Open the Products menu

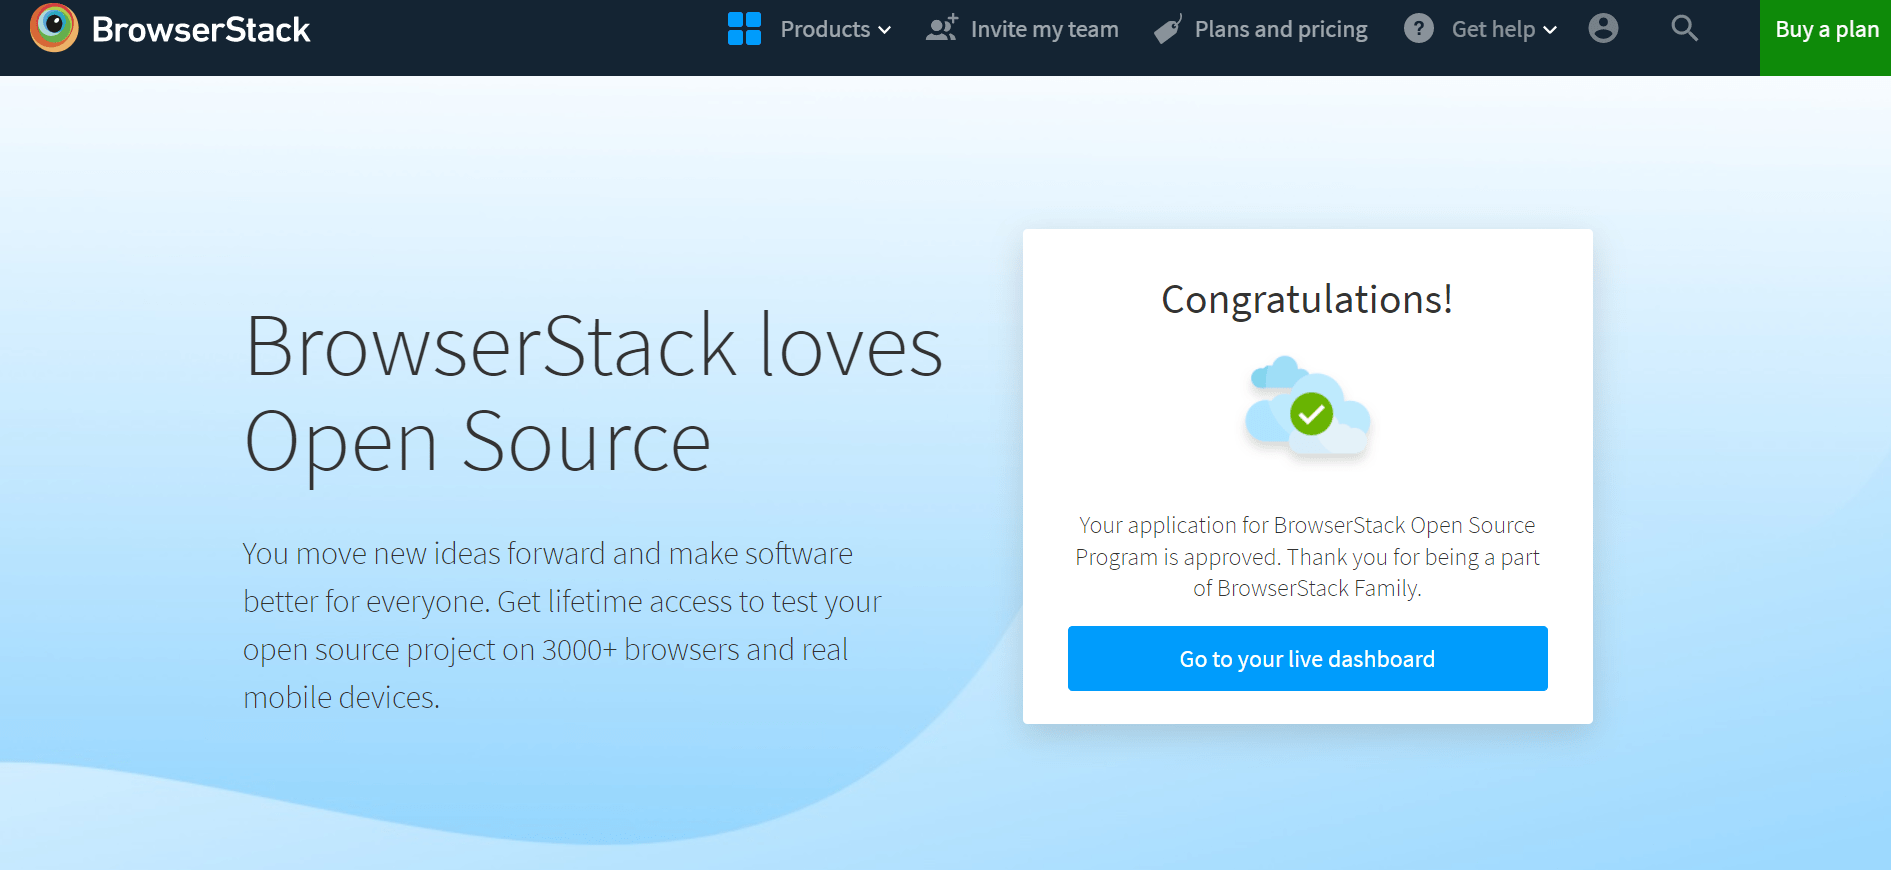pyautogui.click(x=825, y=30)
